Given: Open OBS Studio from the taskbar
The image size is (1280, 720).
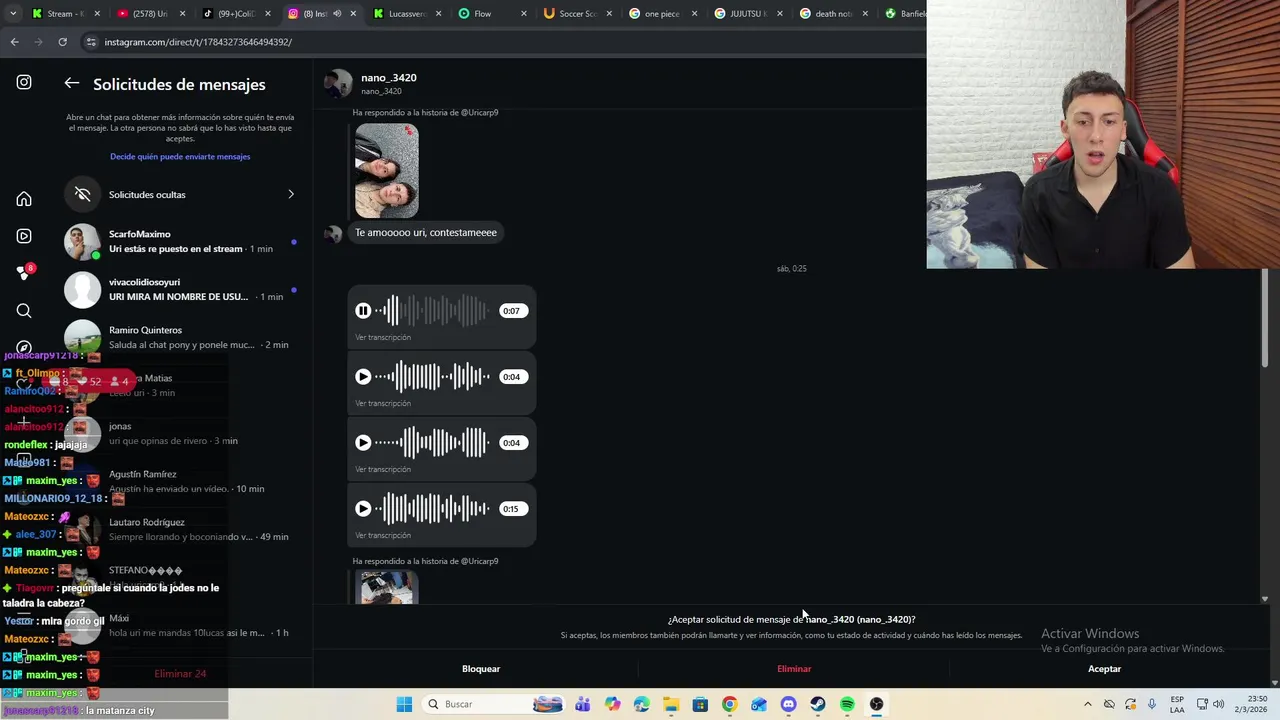Looking at the screenshot, I should click(x=876, y=704).
